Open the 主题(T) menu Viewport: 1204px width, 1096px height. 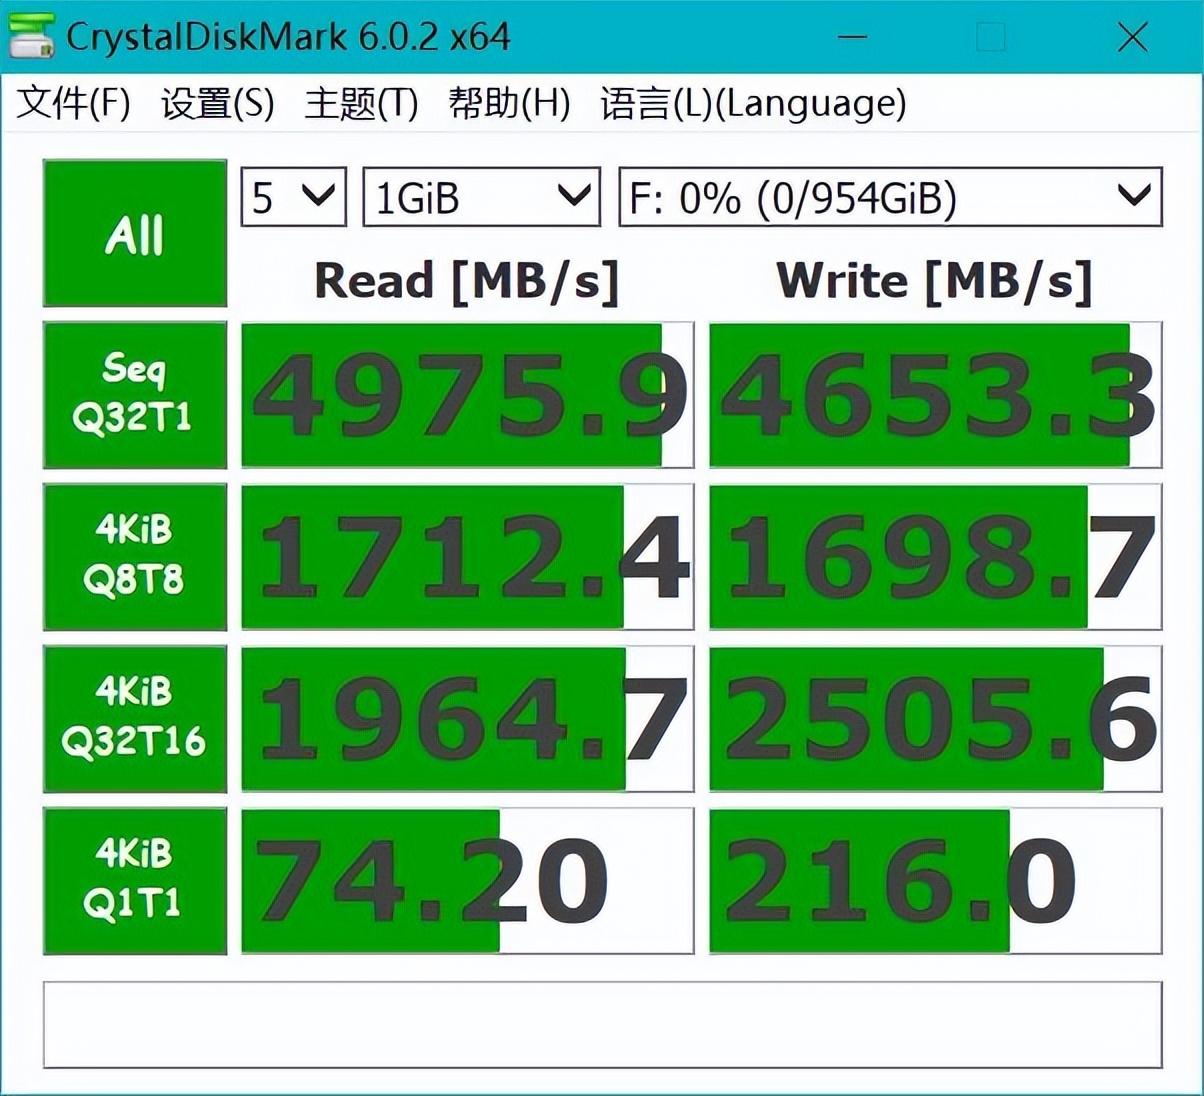click(x=361, y=103)
